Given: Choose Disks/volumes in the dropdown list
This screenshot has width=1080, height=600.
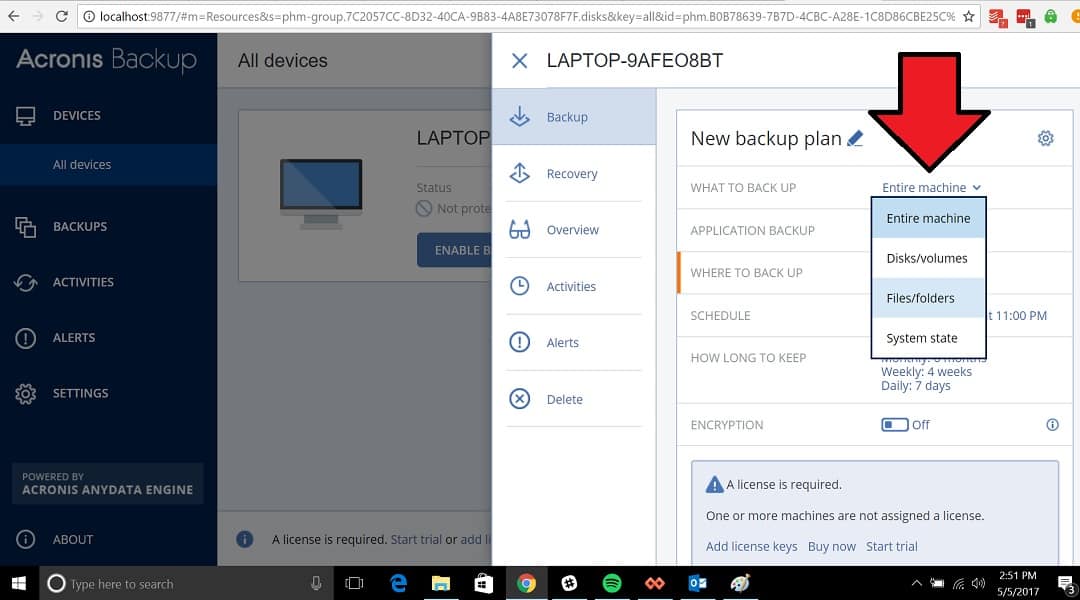Looking at the screenshot, I should pyautogui.click(x=928, y=258).
